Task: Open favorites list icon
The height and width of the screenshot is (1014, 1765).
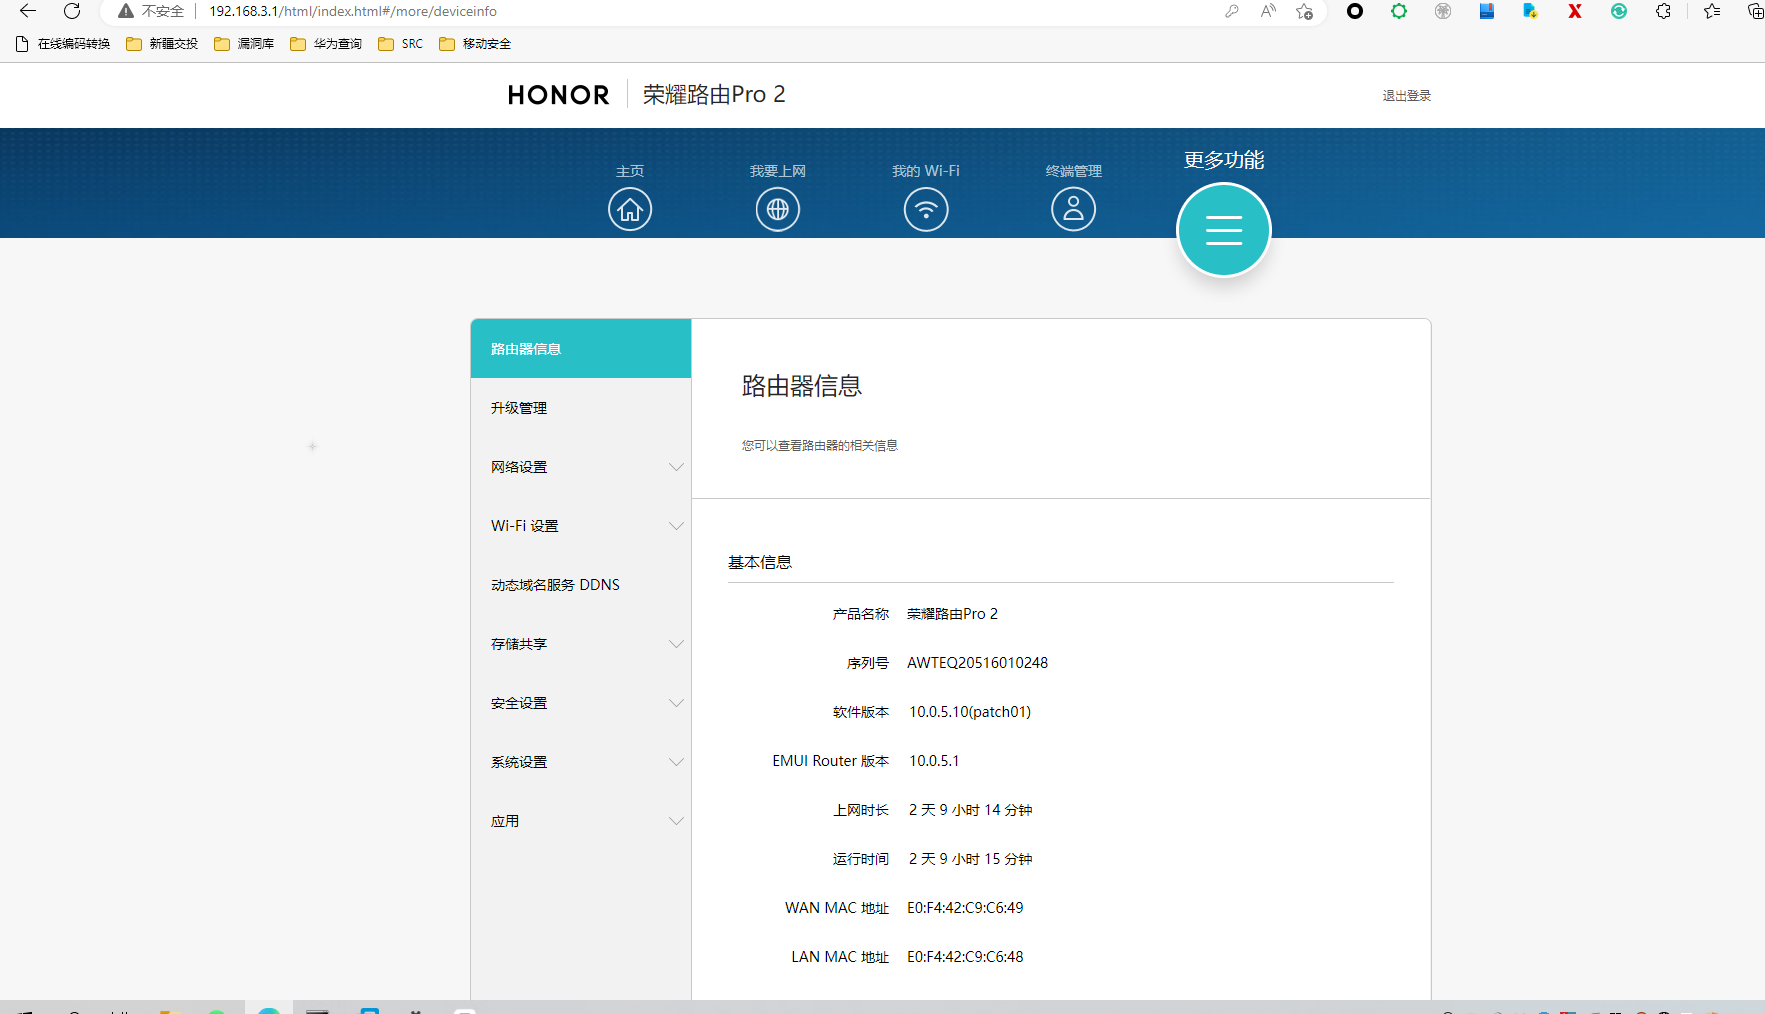Action: 1712,11
